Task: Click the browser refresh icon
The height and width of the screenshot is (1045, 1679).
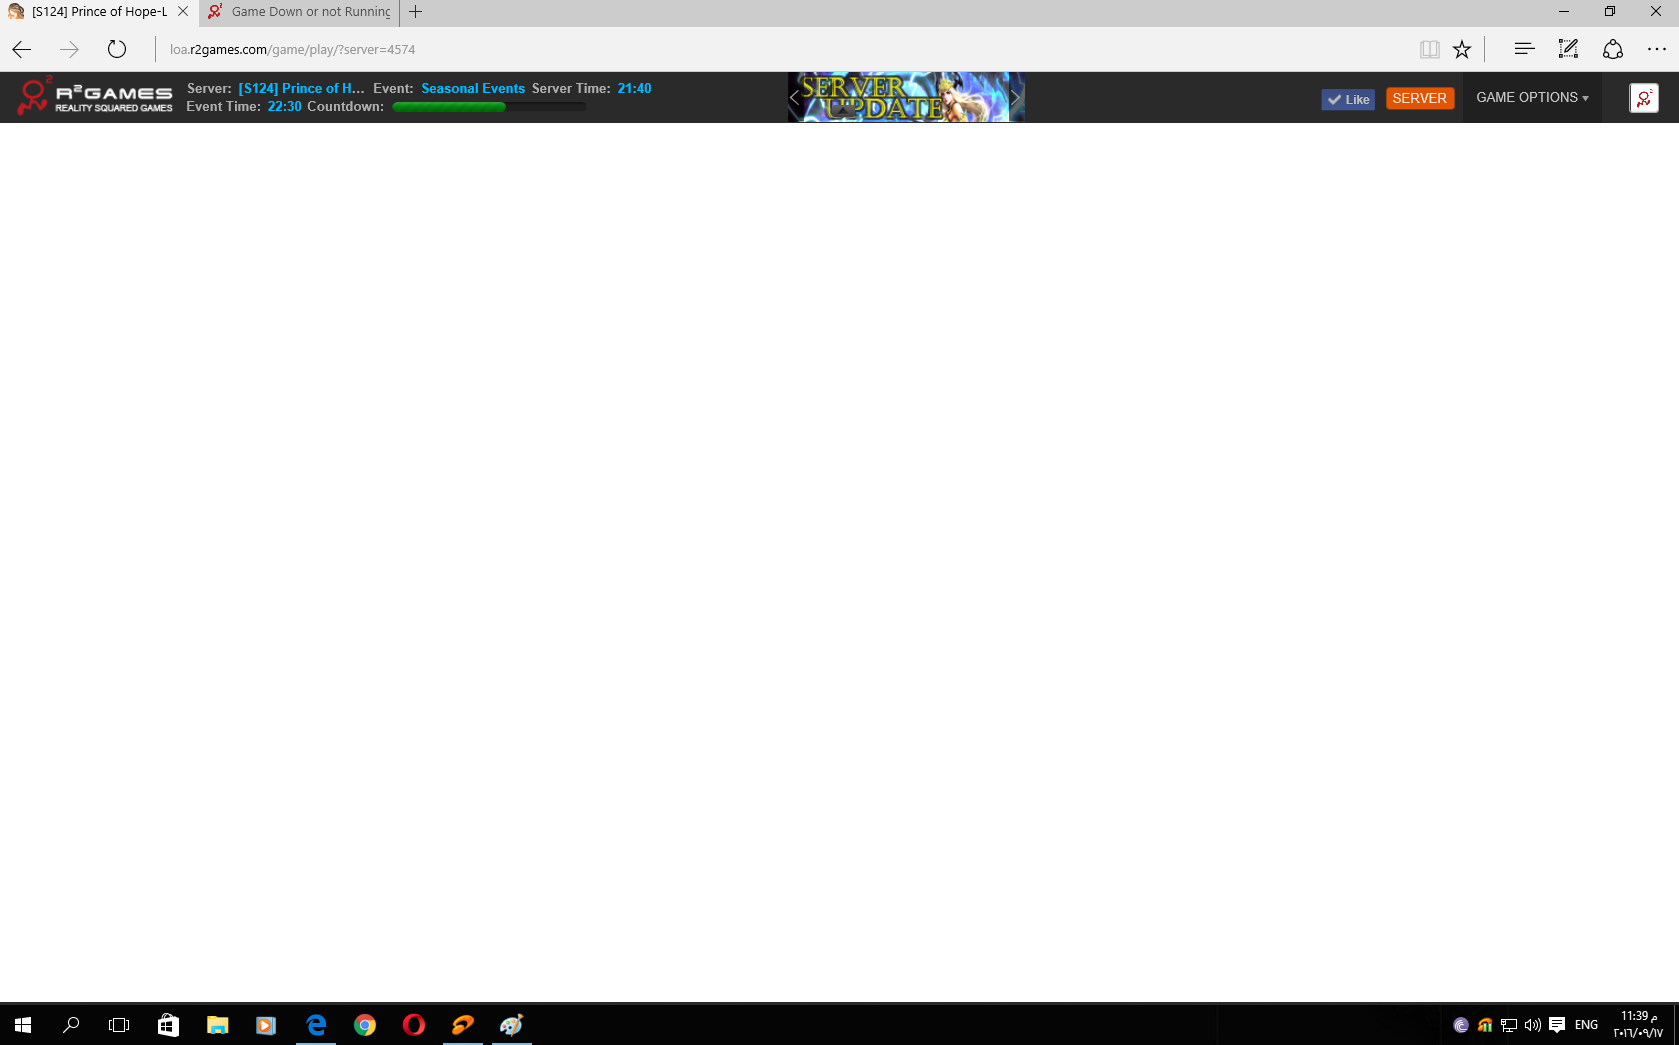Action: 117,49
